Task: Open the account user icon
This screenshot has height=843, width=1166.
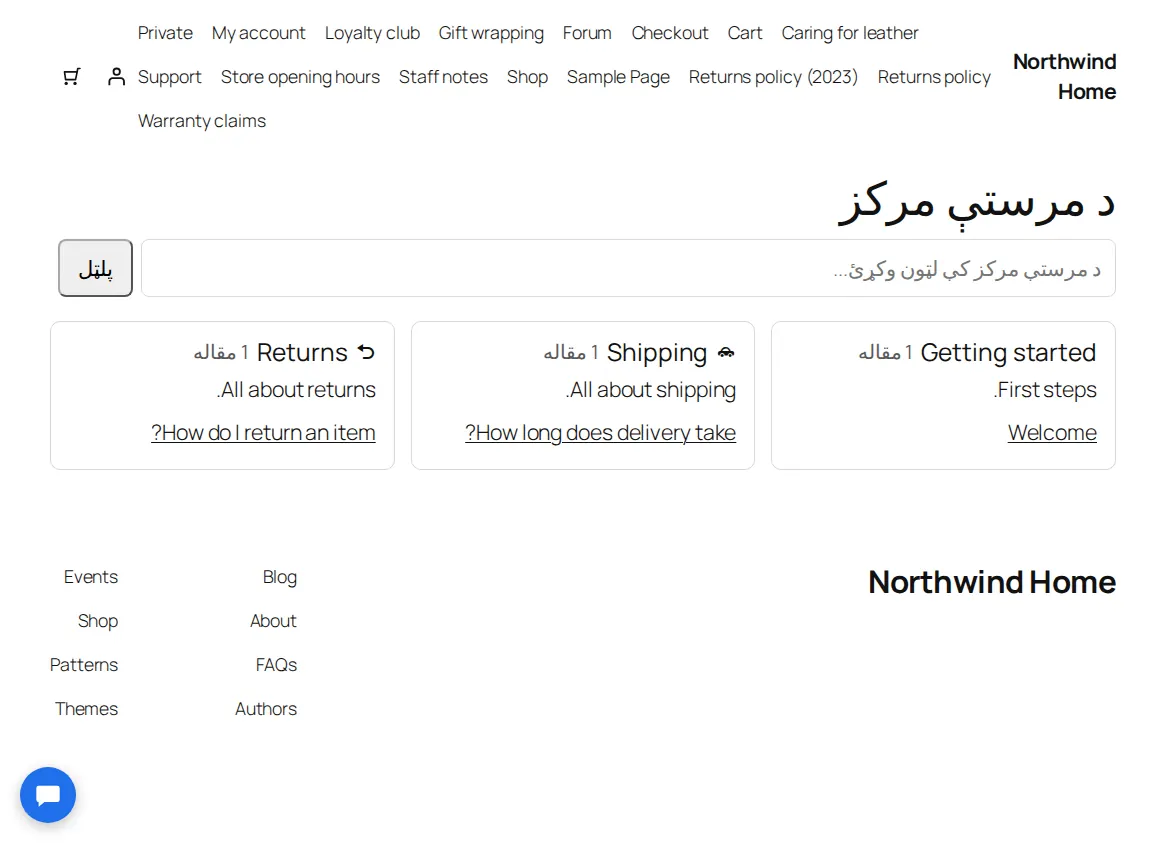Action: coord(116,77)
